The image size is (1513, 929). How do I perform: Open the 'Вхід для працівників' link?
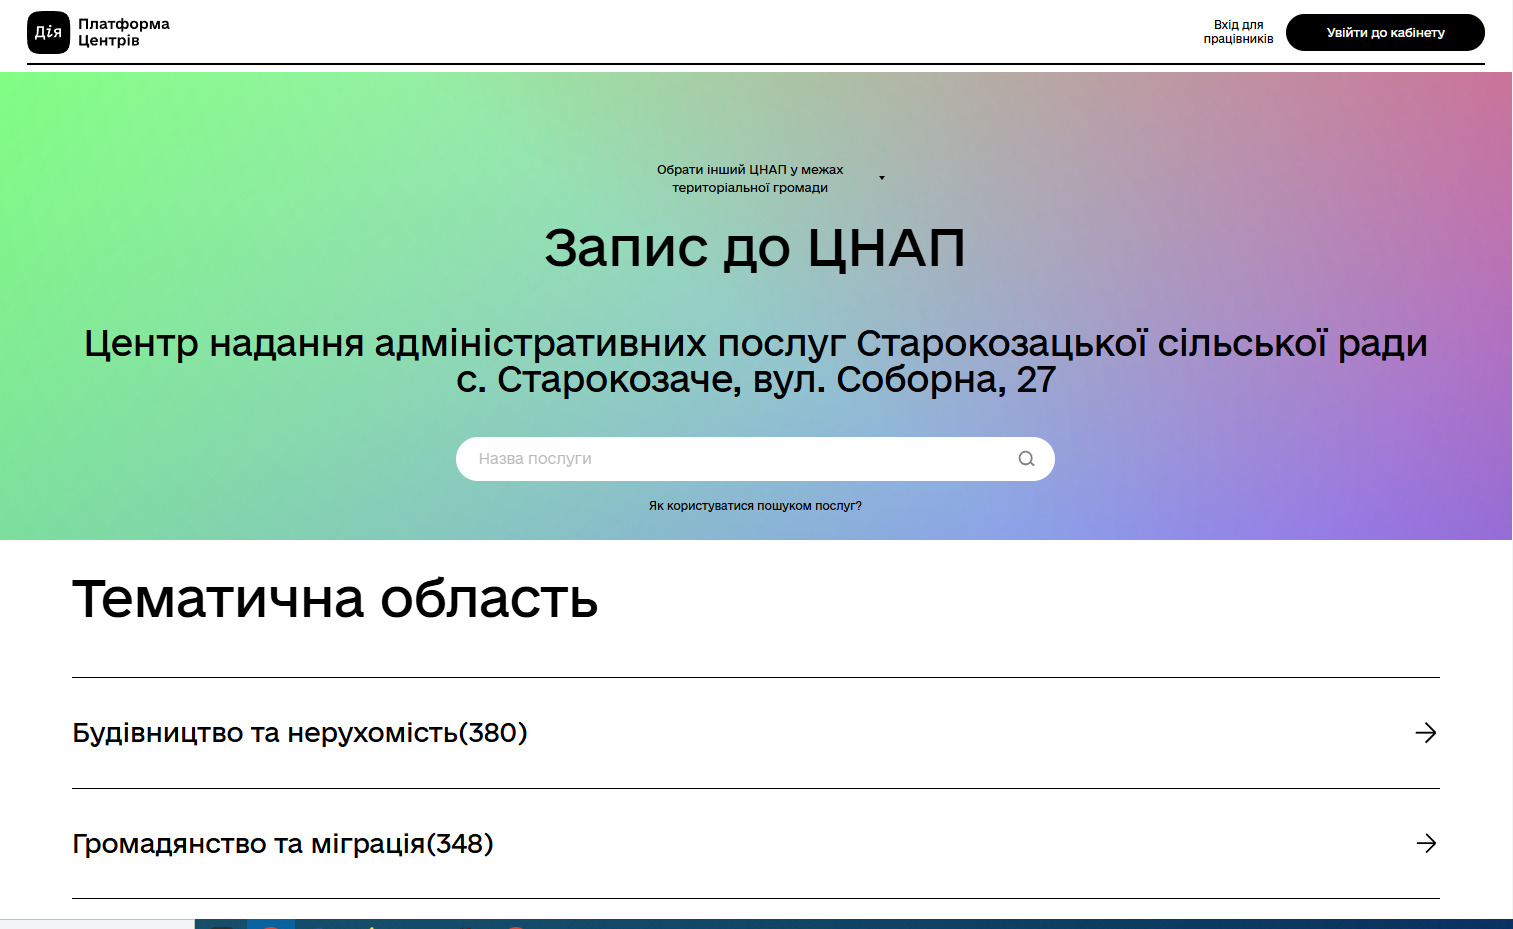tap(1238, 32)
